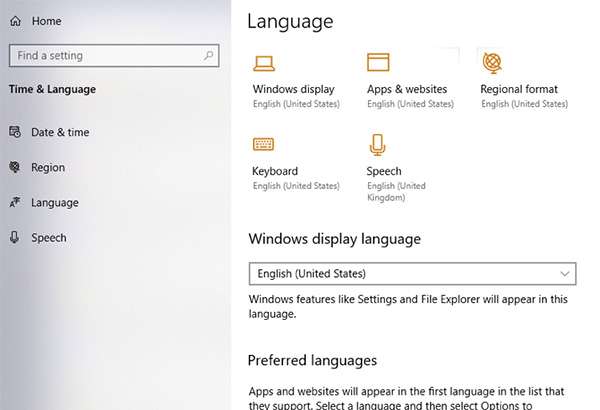The width and height of the screenshot is (600, 410).
Task: Open Date & time settings page
Action: (x=60, y=132)
